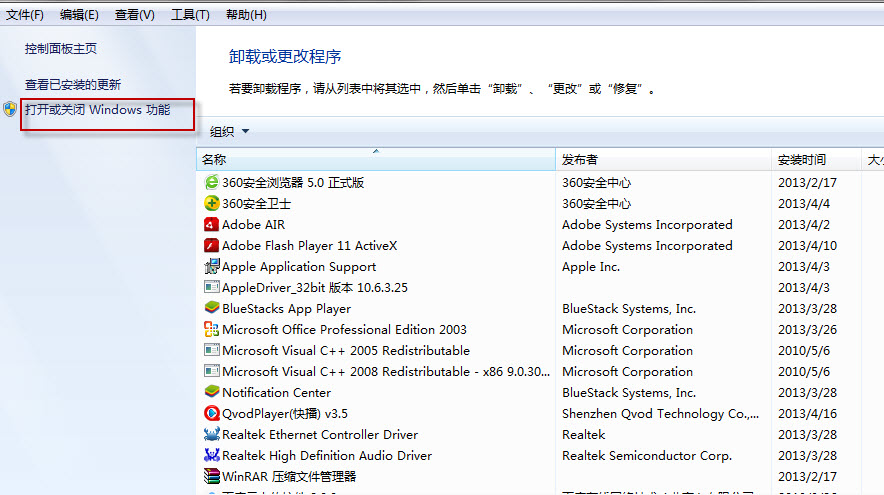The image size is (884, 495).
Task: Select the 360安全卫士 icon
Action: tap(211, 204)
